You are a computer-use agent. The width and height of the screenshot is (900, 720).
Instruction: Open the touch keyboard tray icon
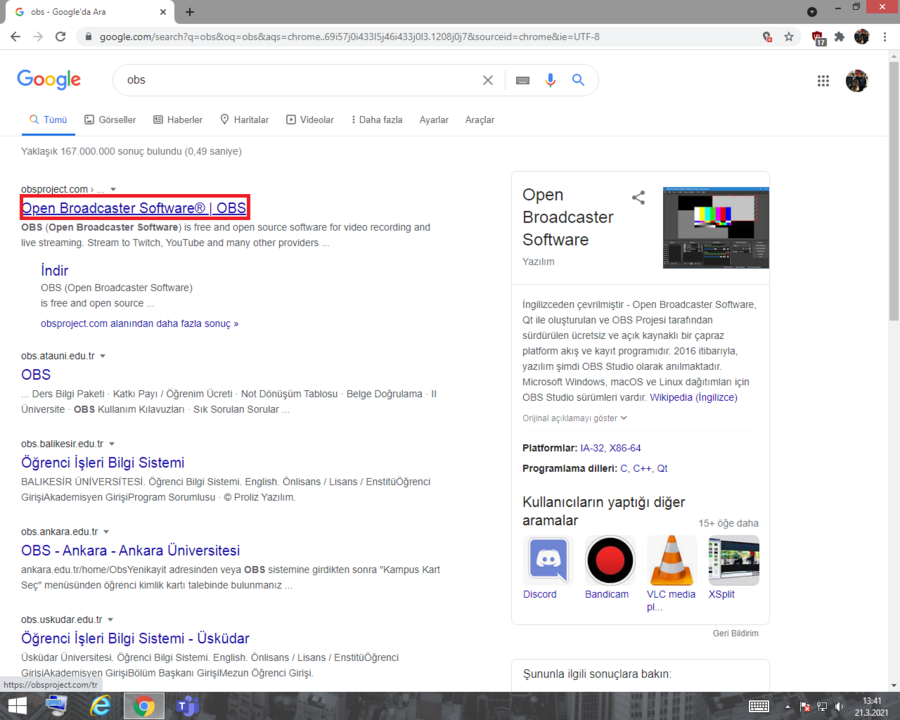[x=758, y=706]
